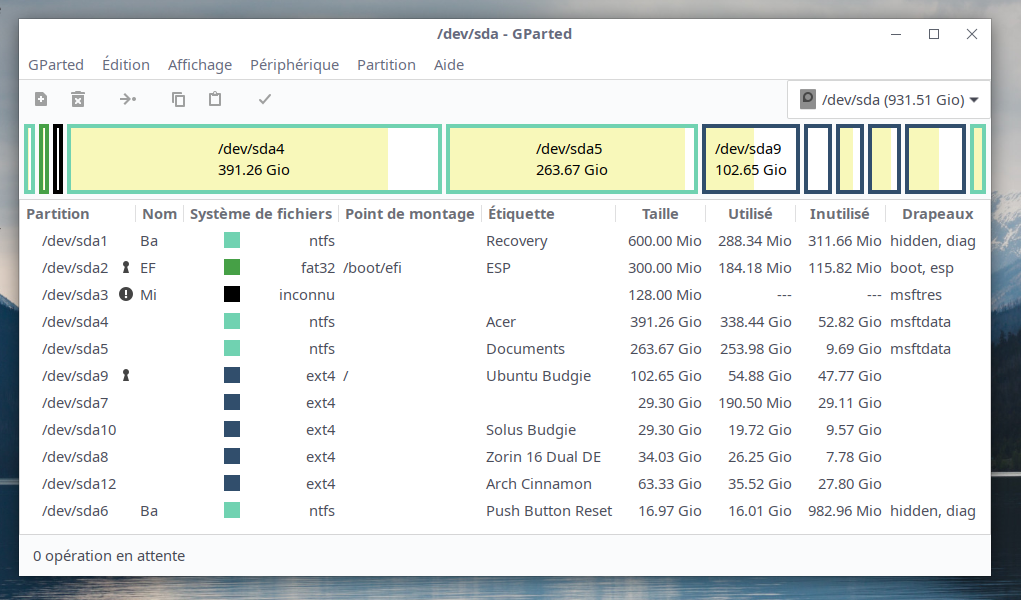Open the Périphérique menu
Viewport: 1021px width, 600px height.
coord(294,65)
